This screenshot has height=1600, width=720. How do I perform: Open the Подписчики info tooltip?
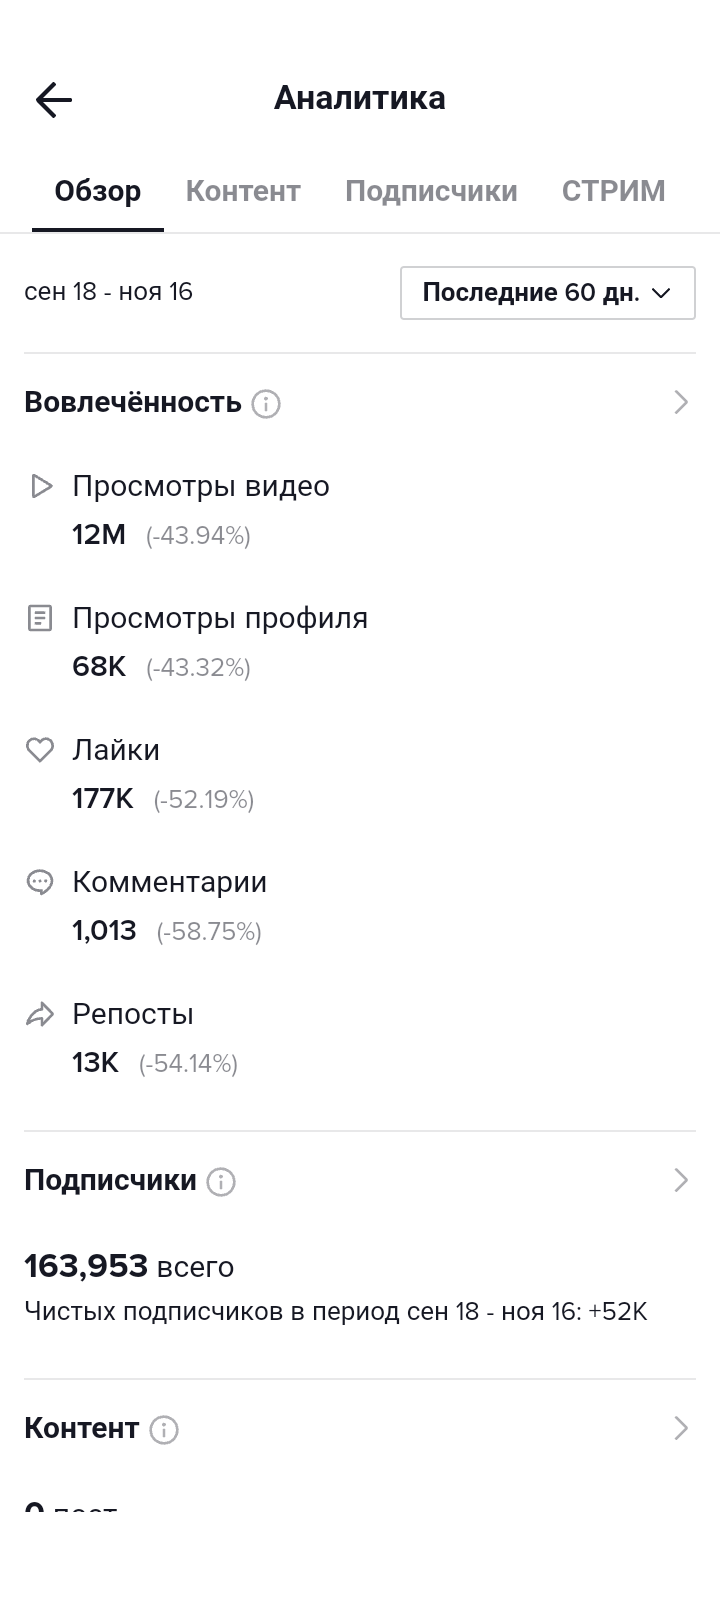pos(218,1181)
